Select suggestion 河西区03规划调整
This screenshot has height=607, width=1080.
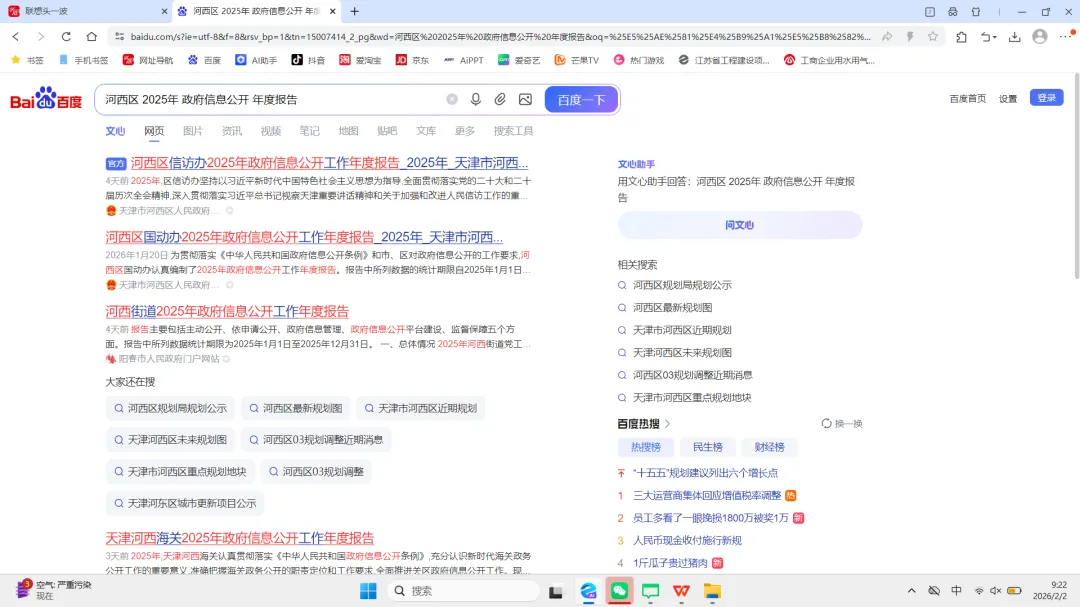[x=316, y=471]
